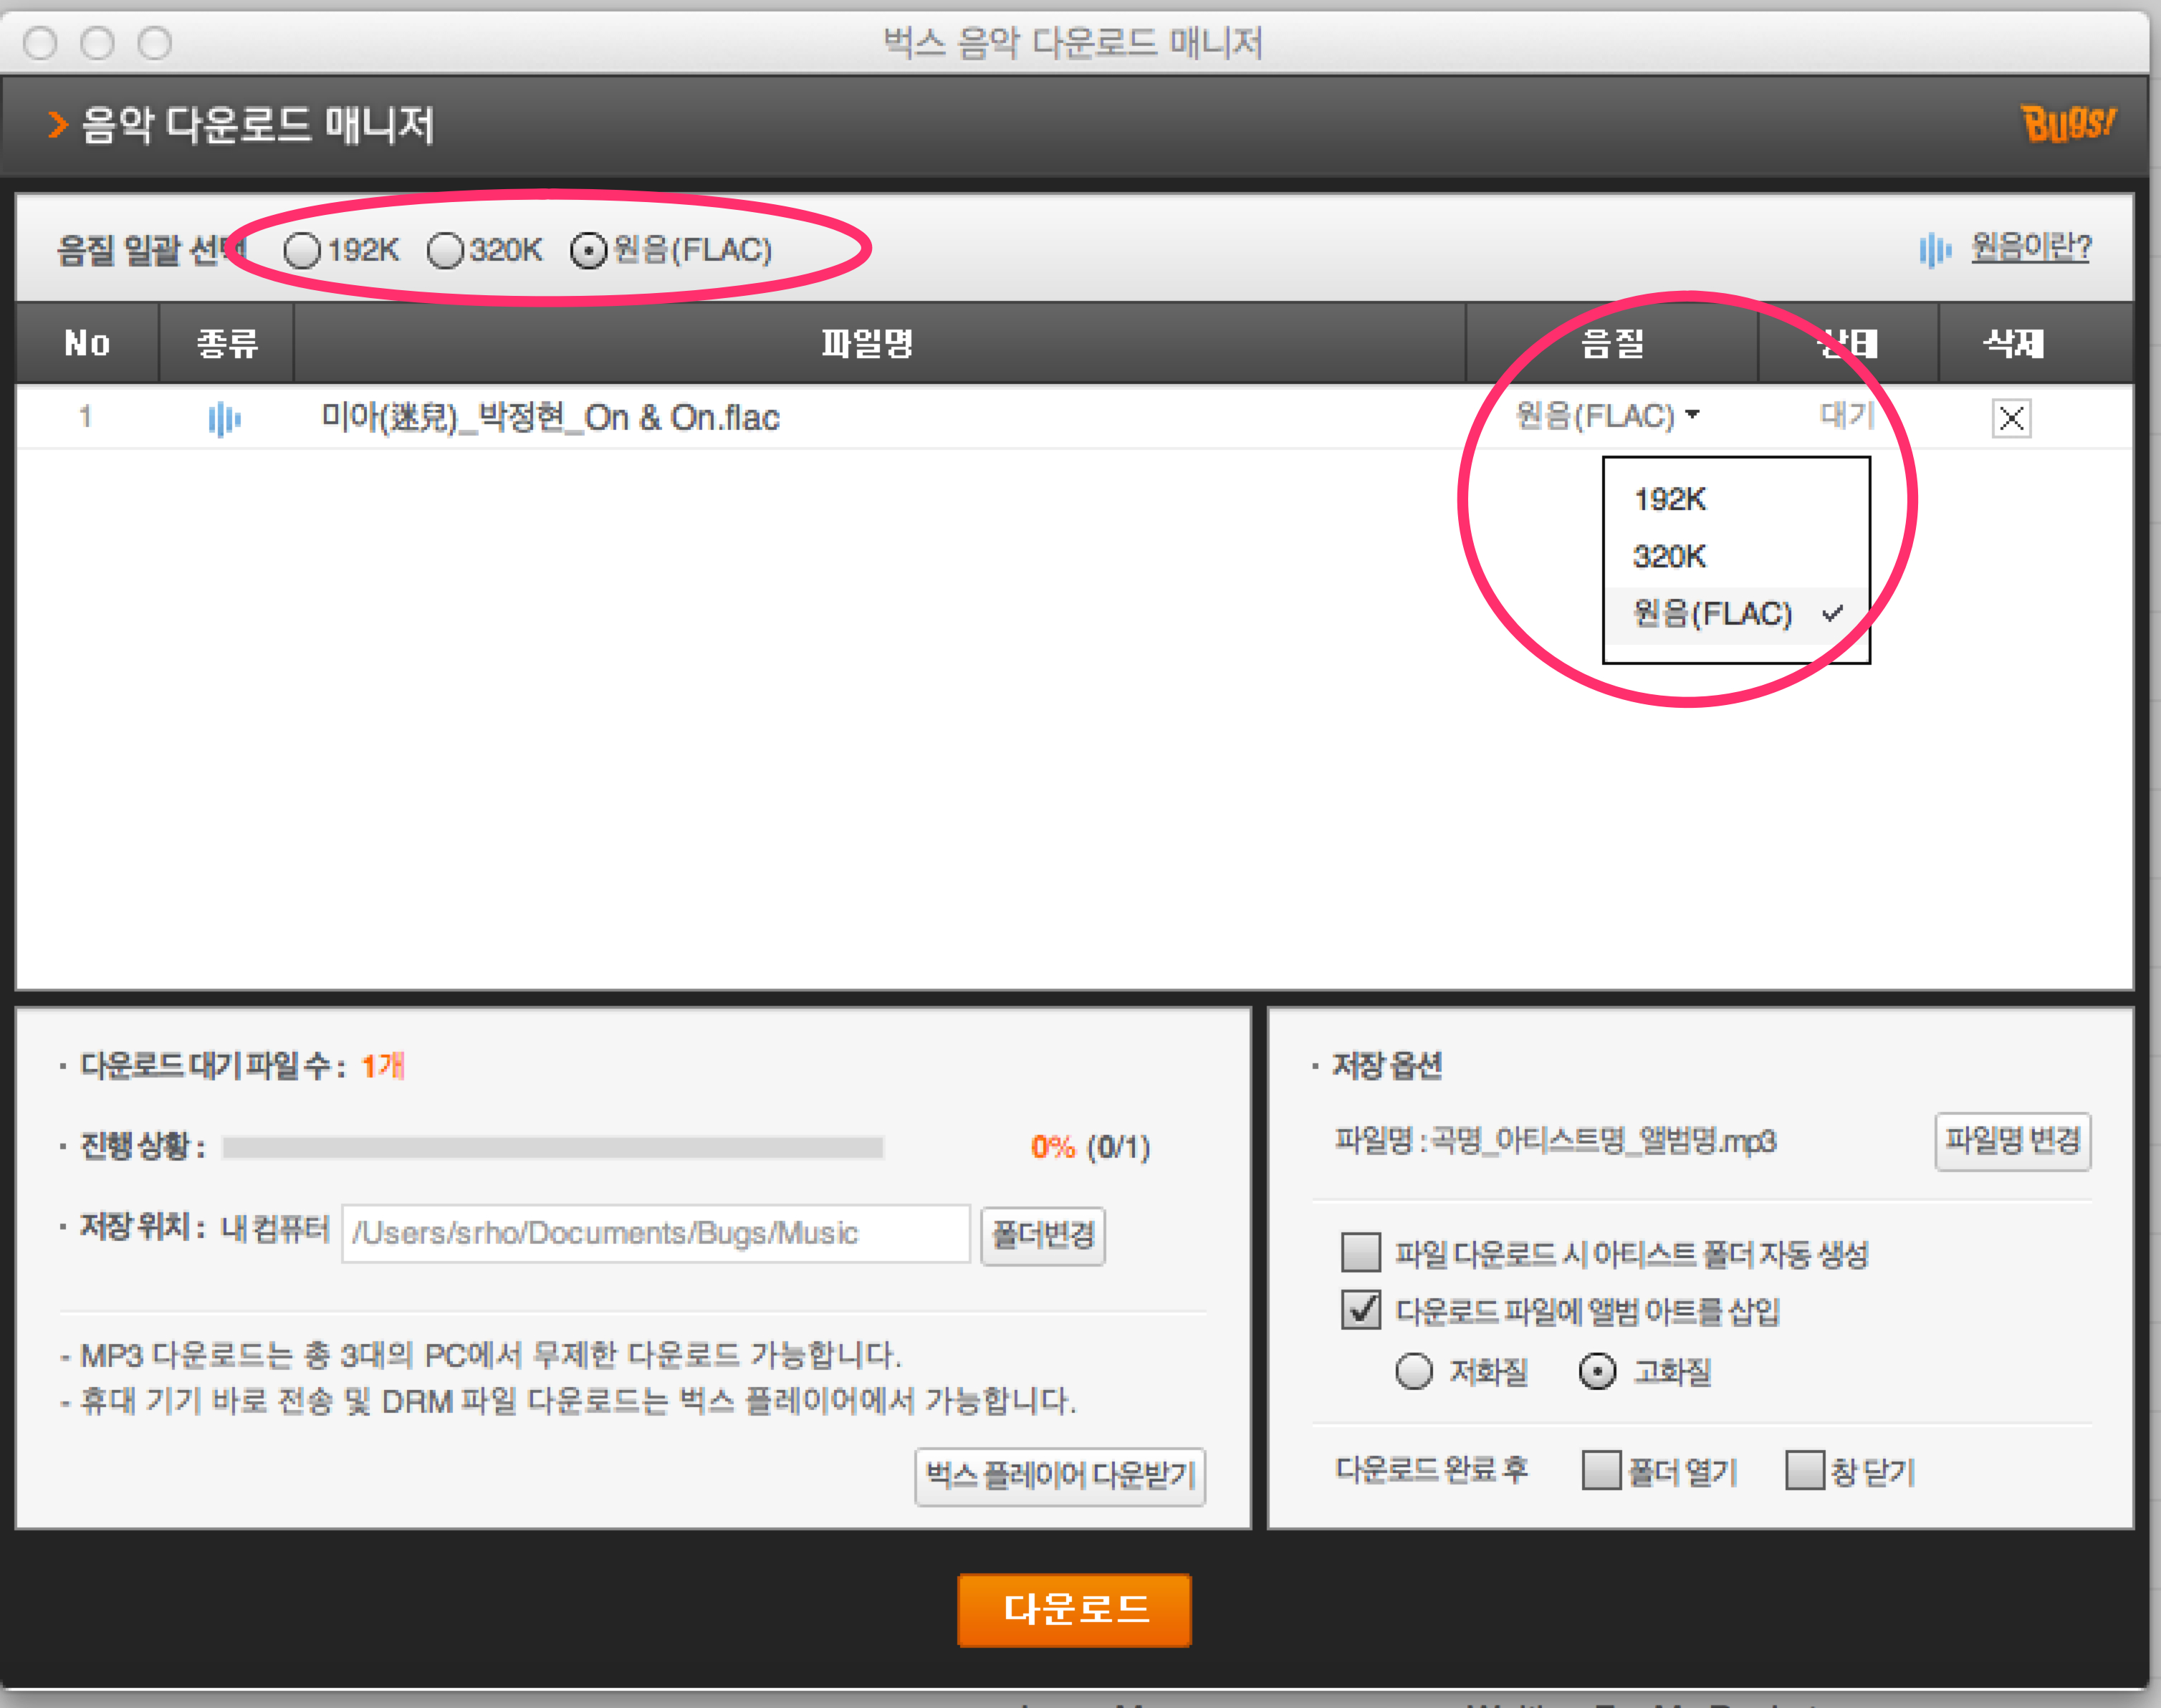The height and width of the screenshot is (1708, 2161).
Task: Select the 192K bulk quality radio button
Action: click(302, 250)
